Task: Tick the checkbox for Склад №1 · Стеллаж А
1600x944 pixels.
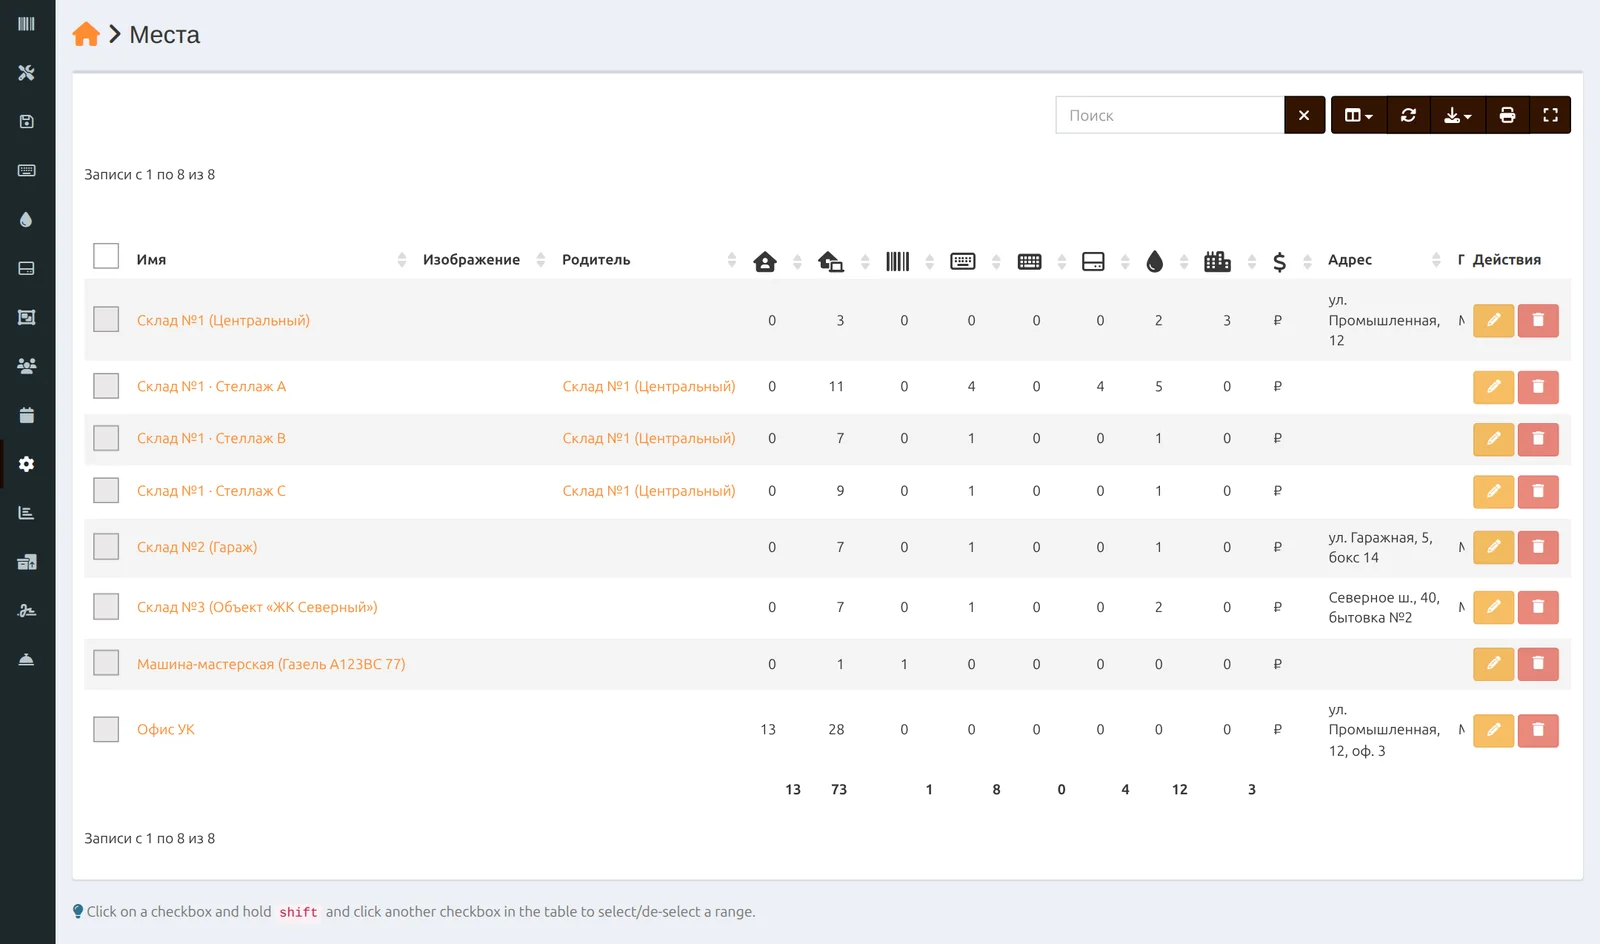Action: [106, 386]
